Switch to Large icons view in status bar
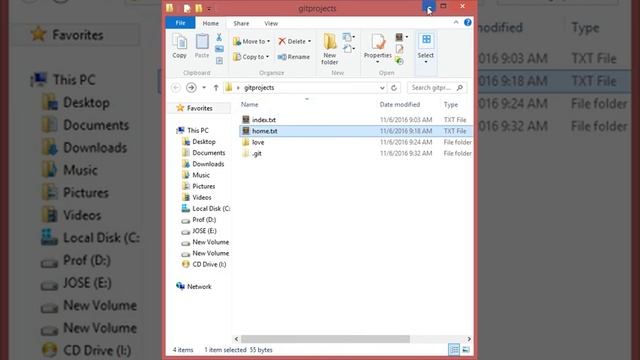The height and width of the screenshot is (360, 640). pos(466,349)
